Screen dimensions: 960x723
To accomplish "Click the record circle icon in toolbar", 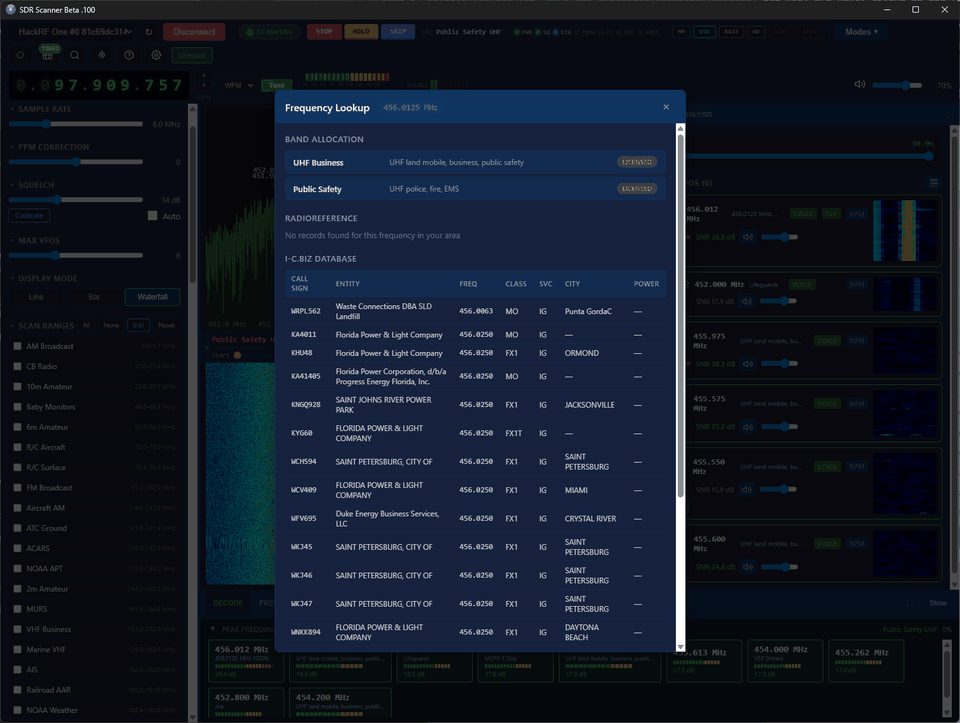I will (20, 55).
